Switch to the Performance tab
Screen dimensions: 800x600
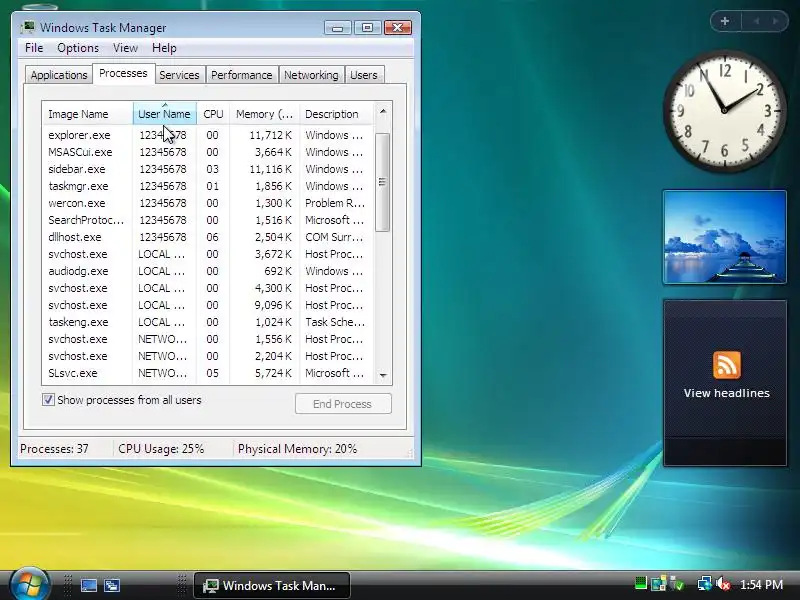[x=241, y=75]
